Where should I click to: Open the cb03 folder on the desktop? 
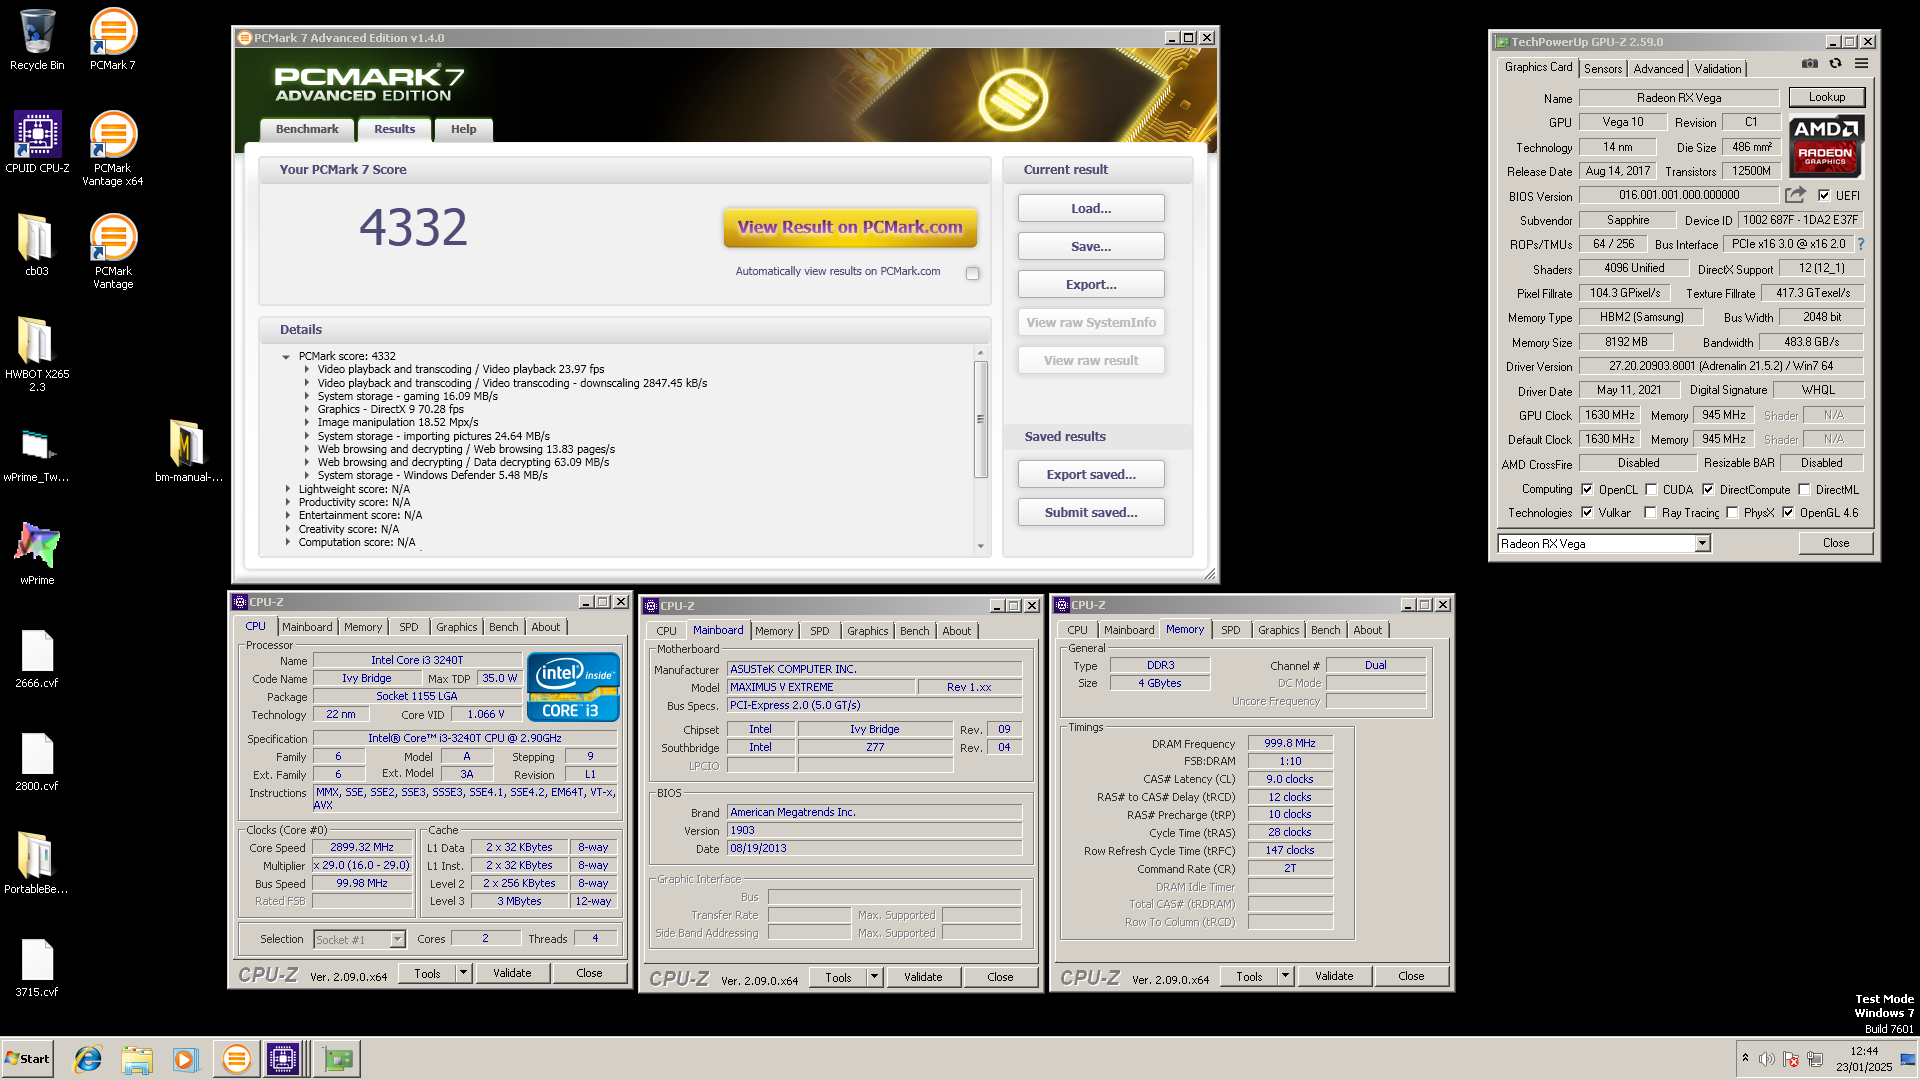point(37,246)
